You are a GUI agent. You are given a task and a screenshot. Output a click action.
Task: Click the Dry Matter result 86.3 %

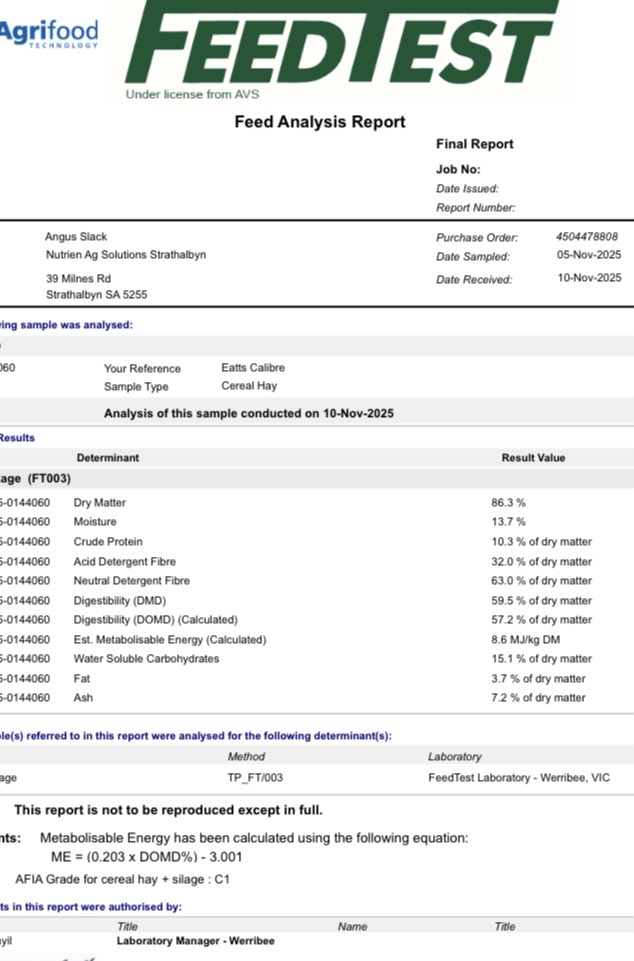pos(508,503)
